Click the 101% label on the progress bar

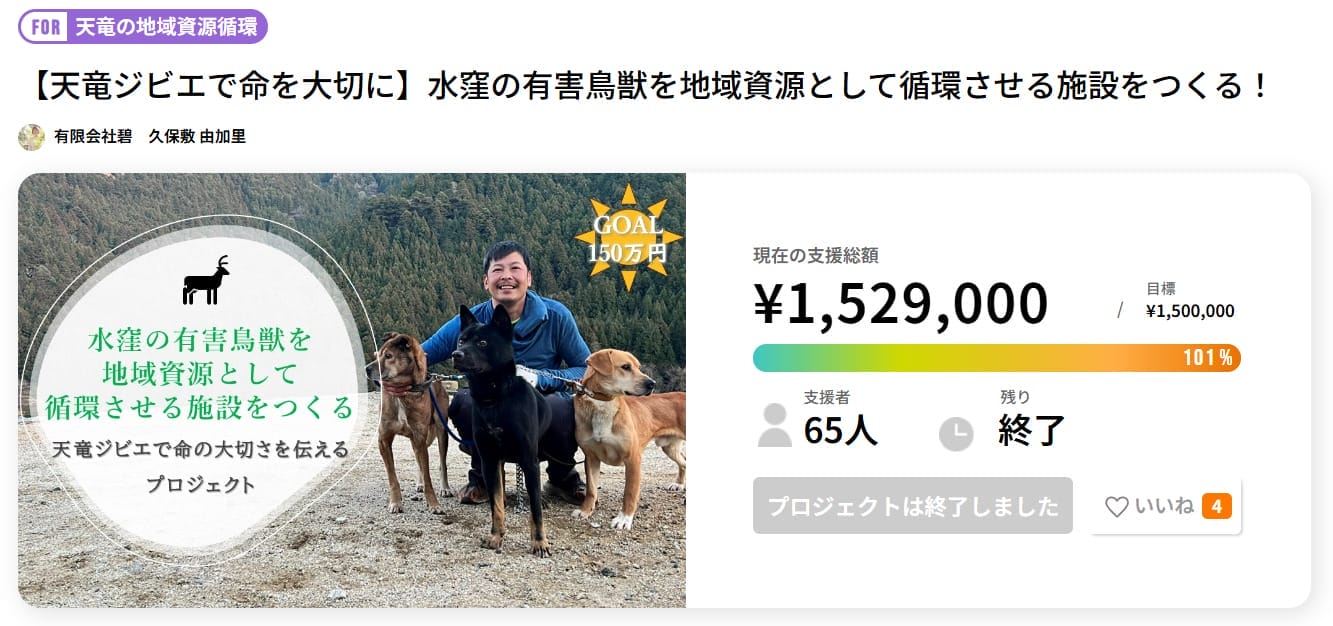pos(1207,358)
